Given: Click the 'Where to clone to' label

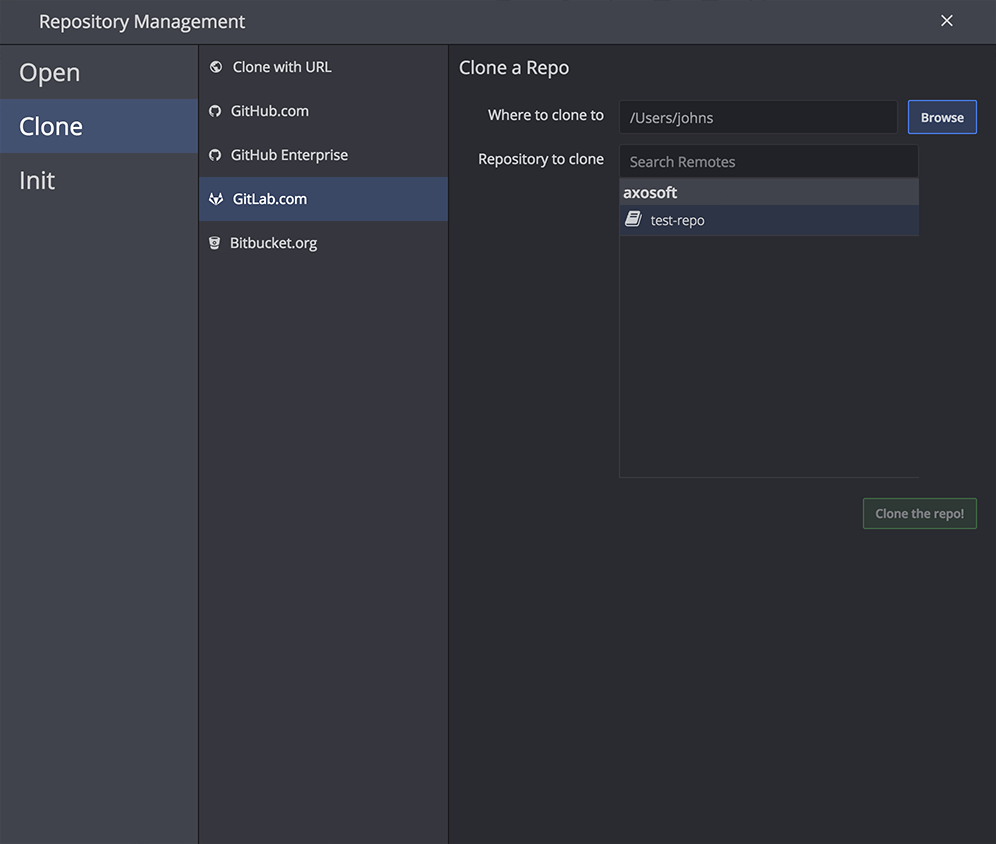Looking at the screenshot, I should pyautogui.click(x=546, y=115).
